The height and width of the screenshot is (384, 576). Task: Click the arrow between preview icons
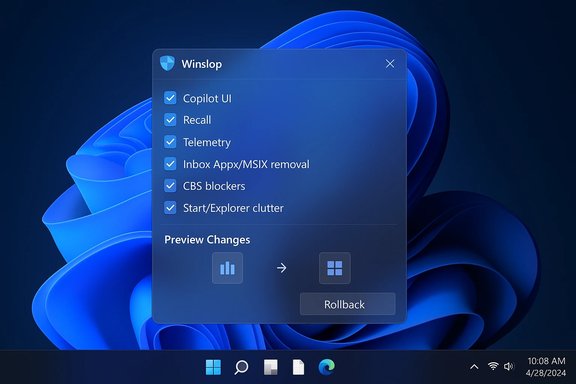(282, 268)
